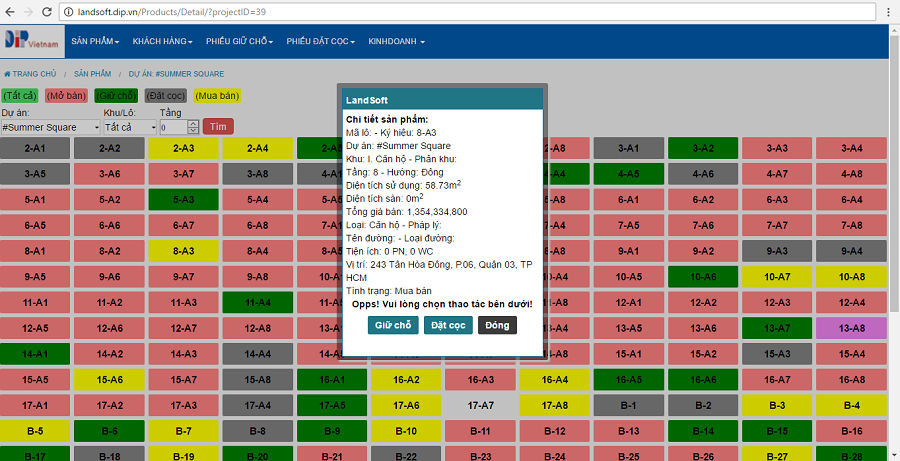The width and height of the screenshot is (900, 461).
Task: Open the Chrome three-dot menu
Action: click(887, 11)
